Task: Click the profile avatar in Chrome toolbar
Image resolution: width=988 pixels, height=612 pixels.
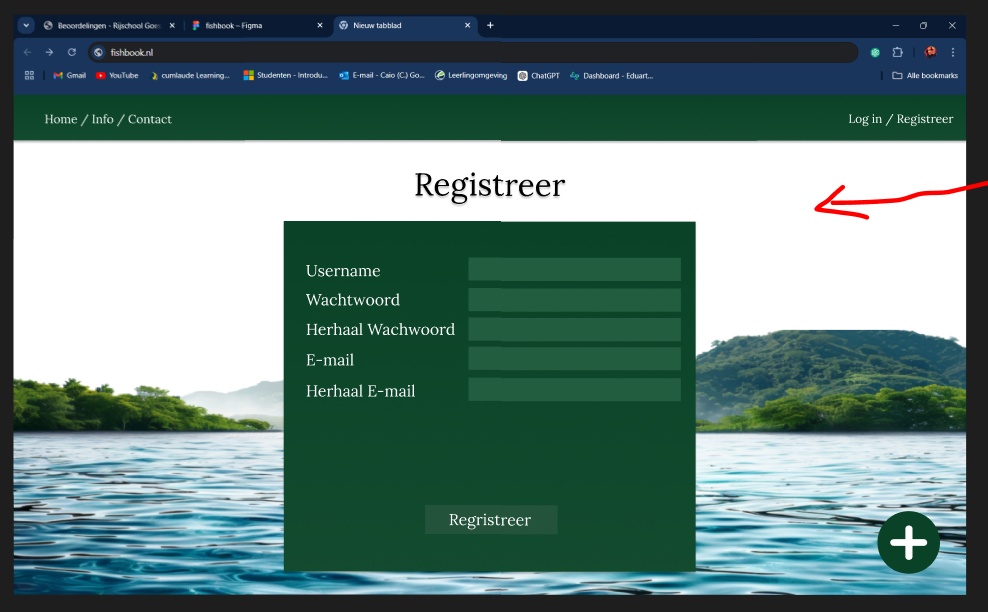Action: pos(930,52)
